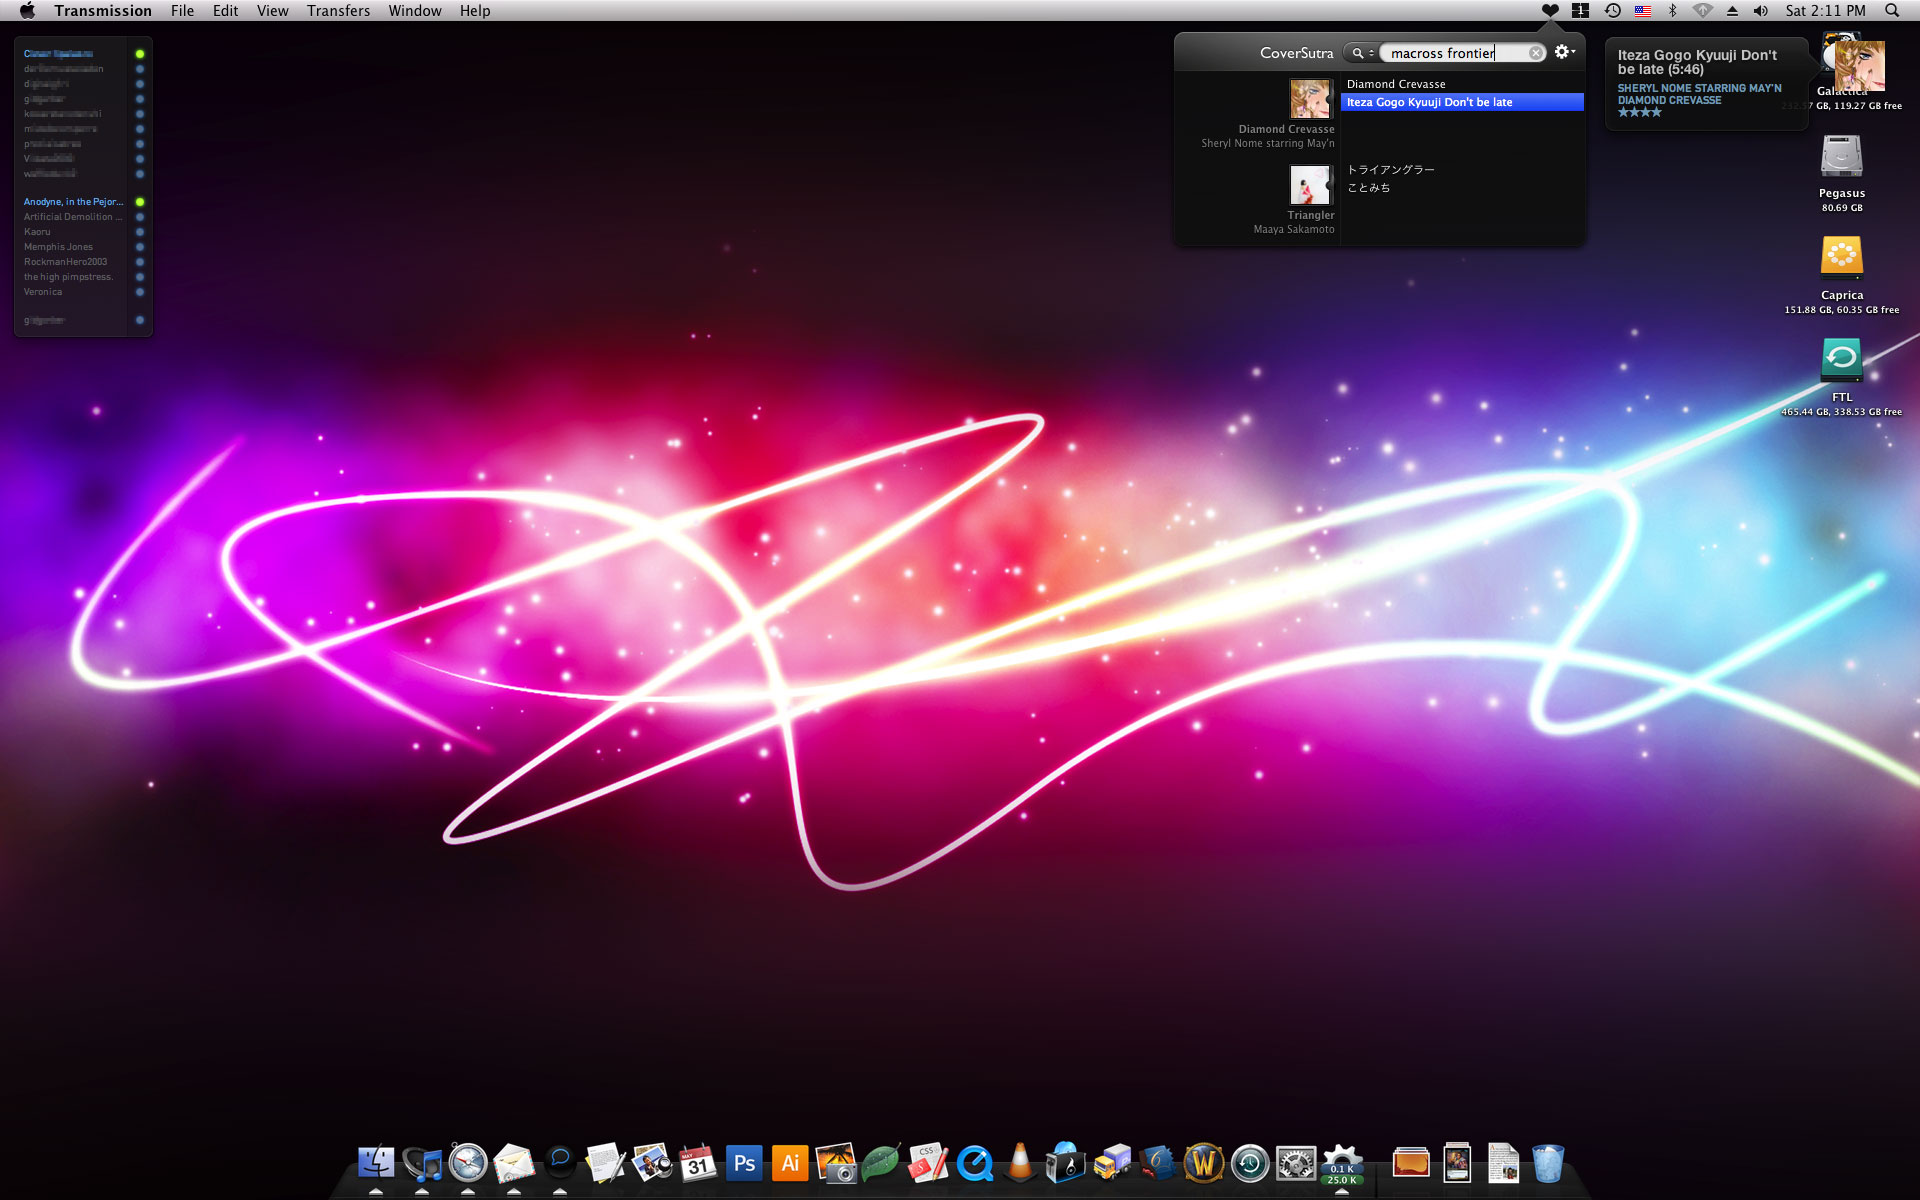Image resolution: width=1920 pixels, height=1200 pixels.
Task: Launch iTunes with headphones icon in Dock
Action: [x=422, y=1163]
